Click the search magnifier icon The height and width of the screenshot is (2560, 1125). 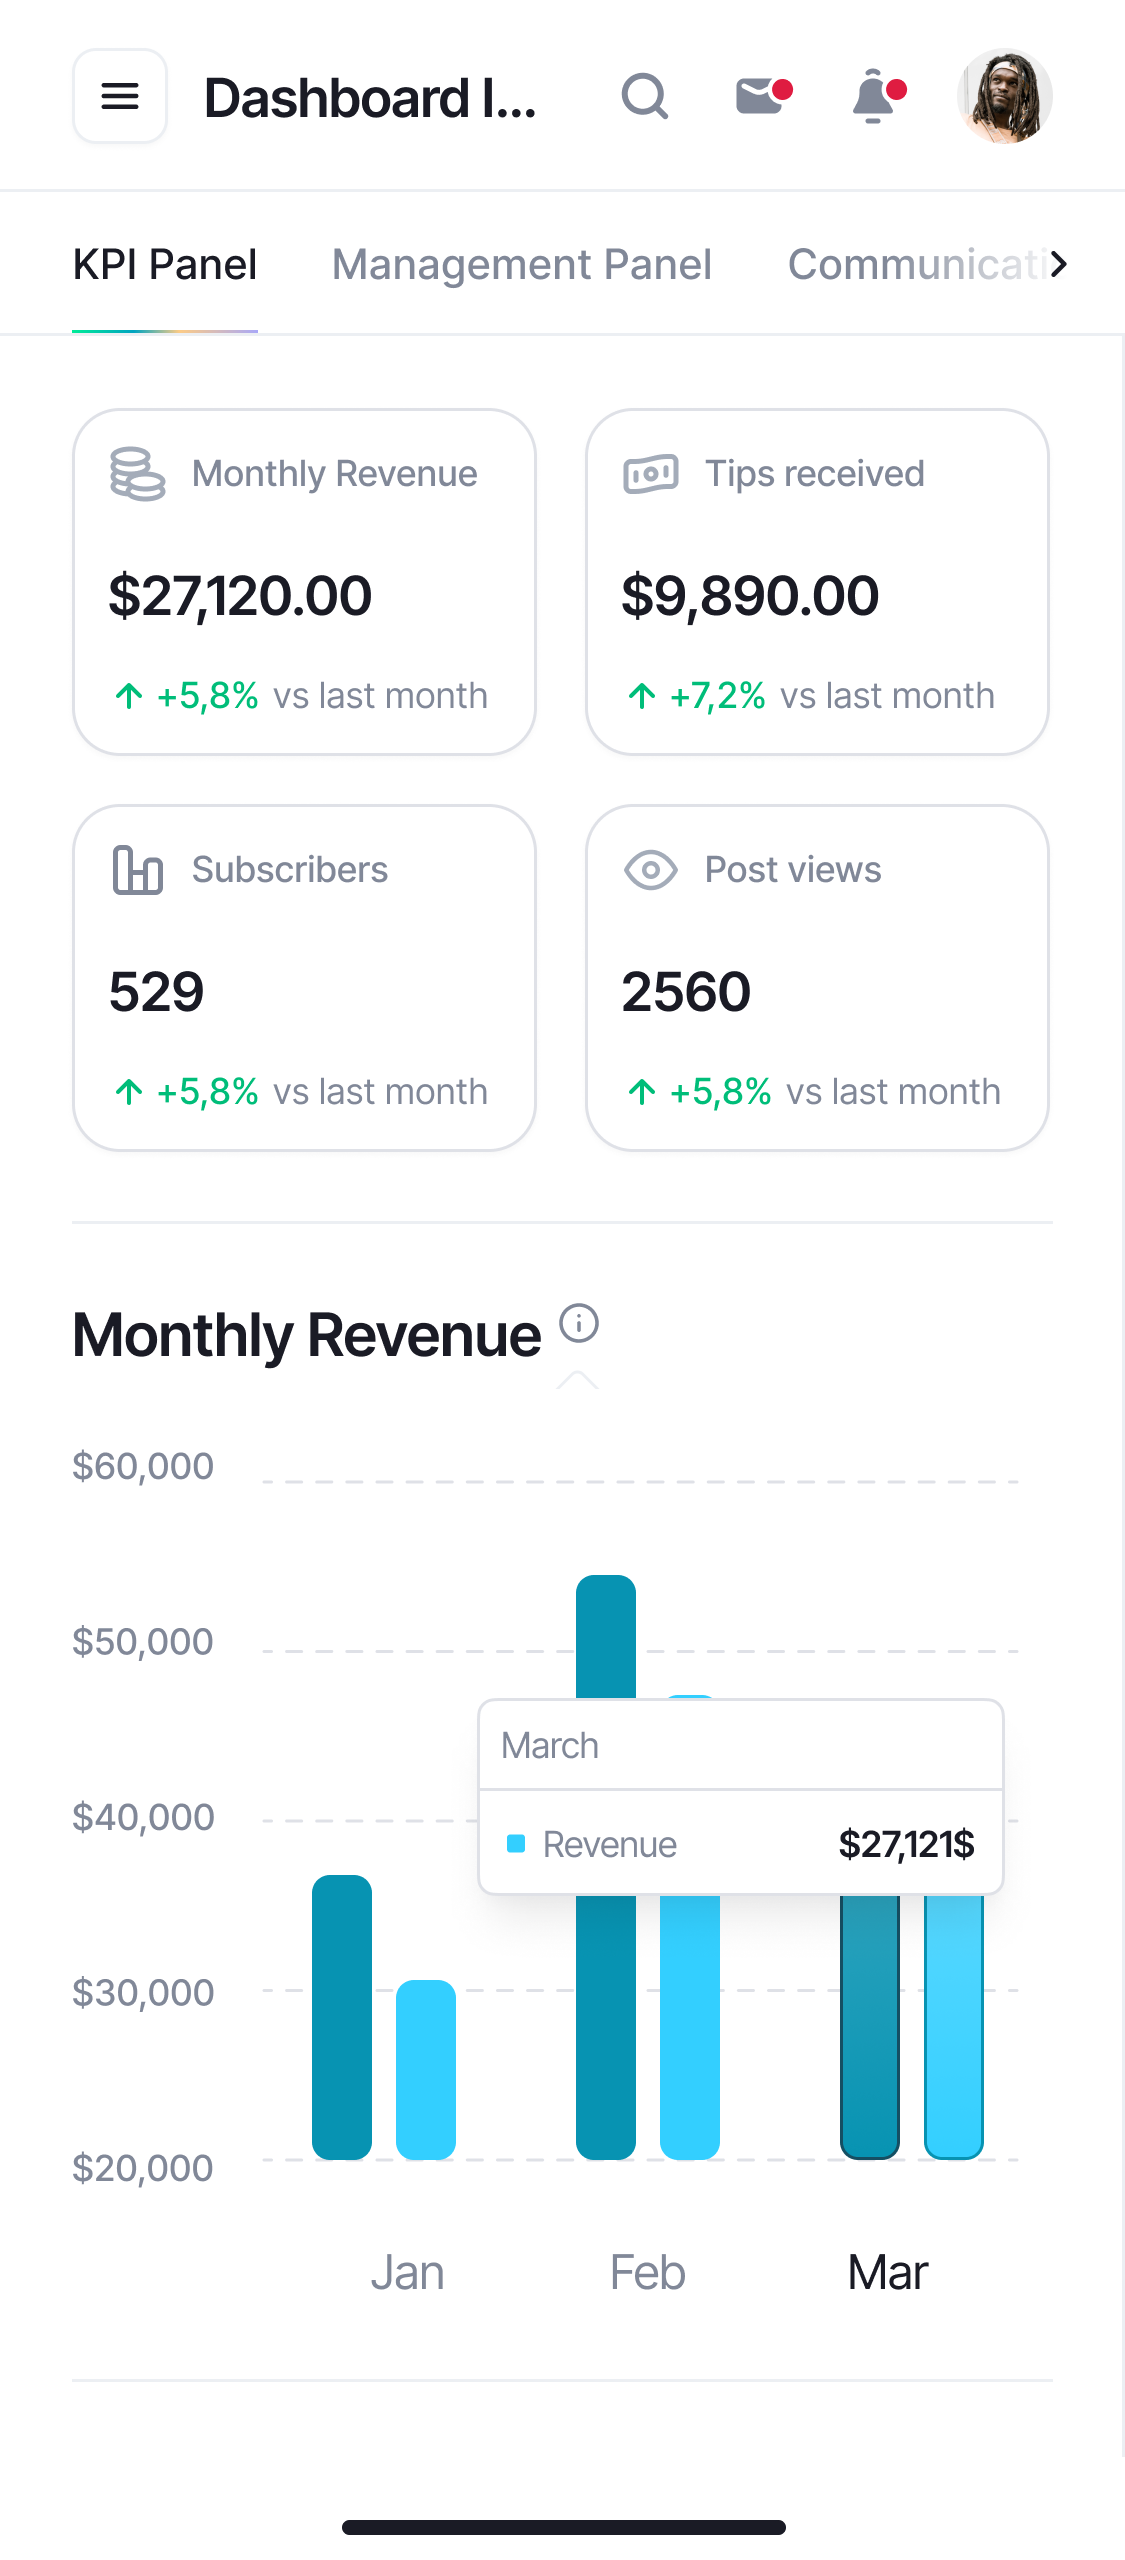(645, 97)
